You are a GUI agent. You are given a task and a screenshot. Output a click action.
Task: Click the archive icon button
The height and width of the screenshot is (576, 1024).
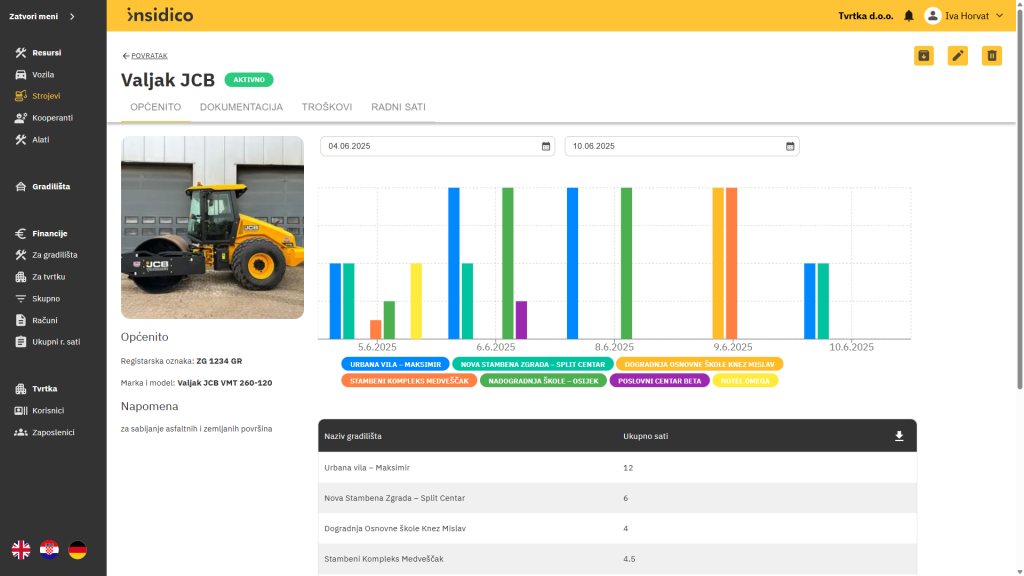click(x=924, y=56)
